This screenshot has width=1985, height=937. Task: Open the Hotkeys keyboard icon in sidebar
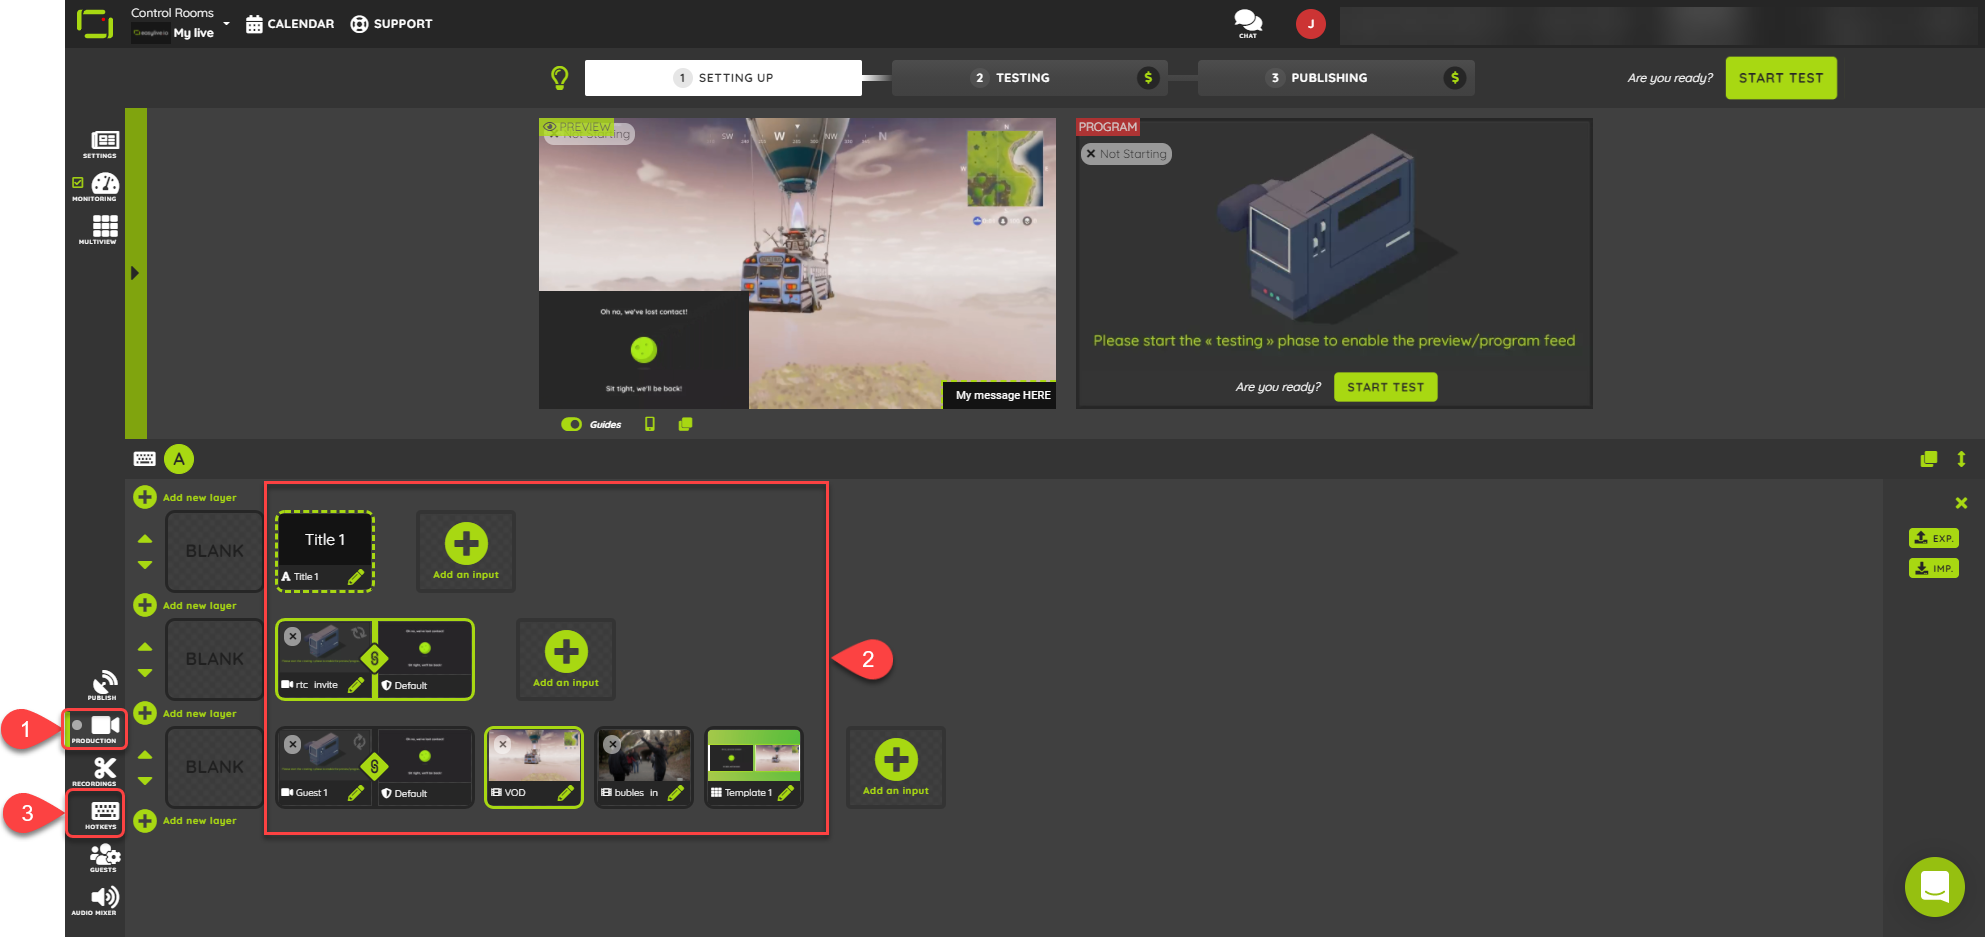click(104, 811)
